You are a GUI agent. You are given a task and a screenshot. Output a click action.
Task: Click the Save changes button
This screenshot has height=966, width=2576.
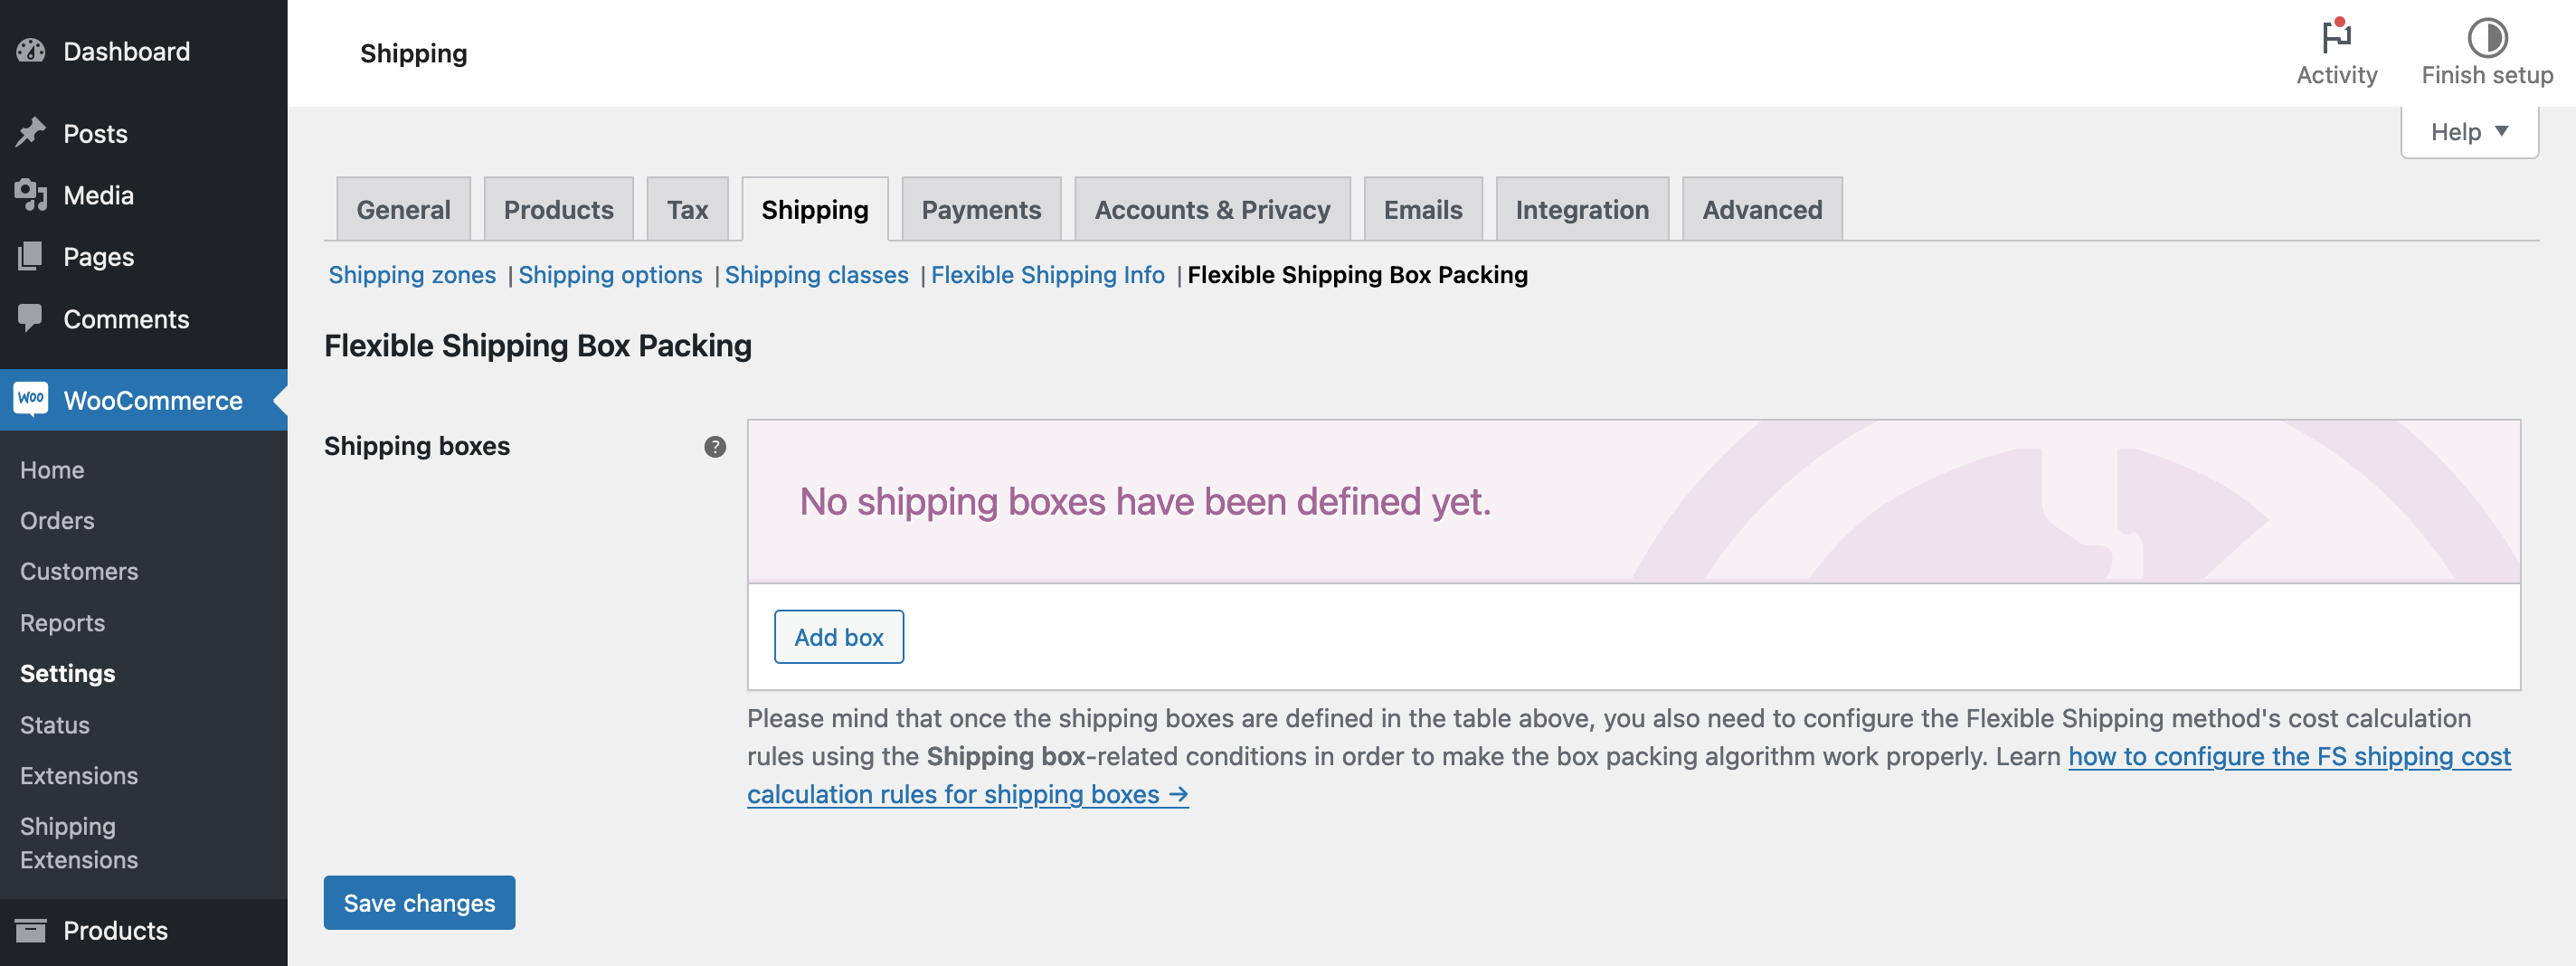click(x=419, y=902)
